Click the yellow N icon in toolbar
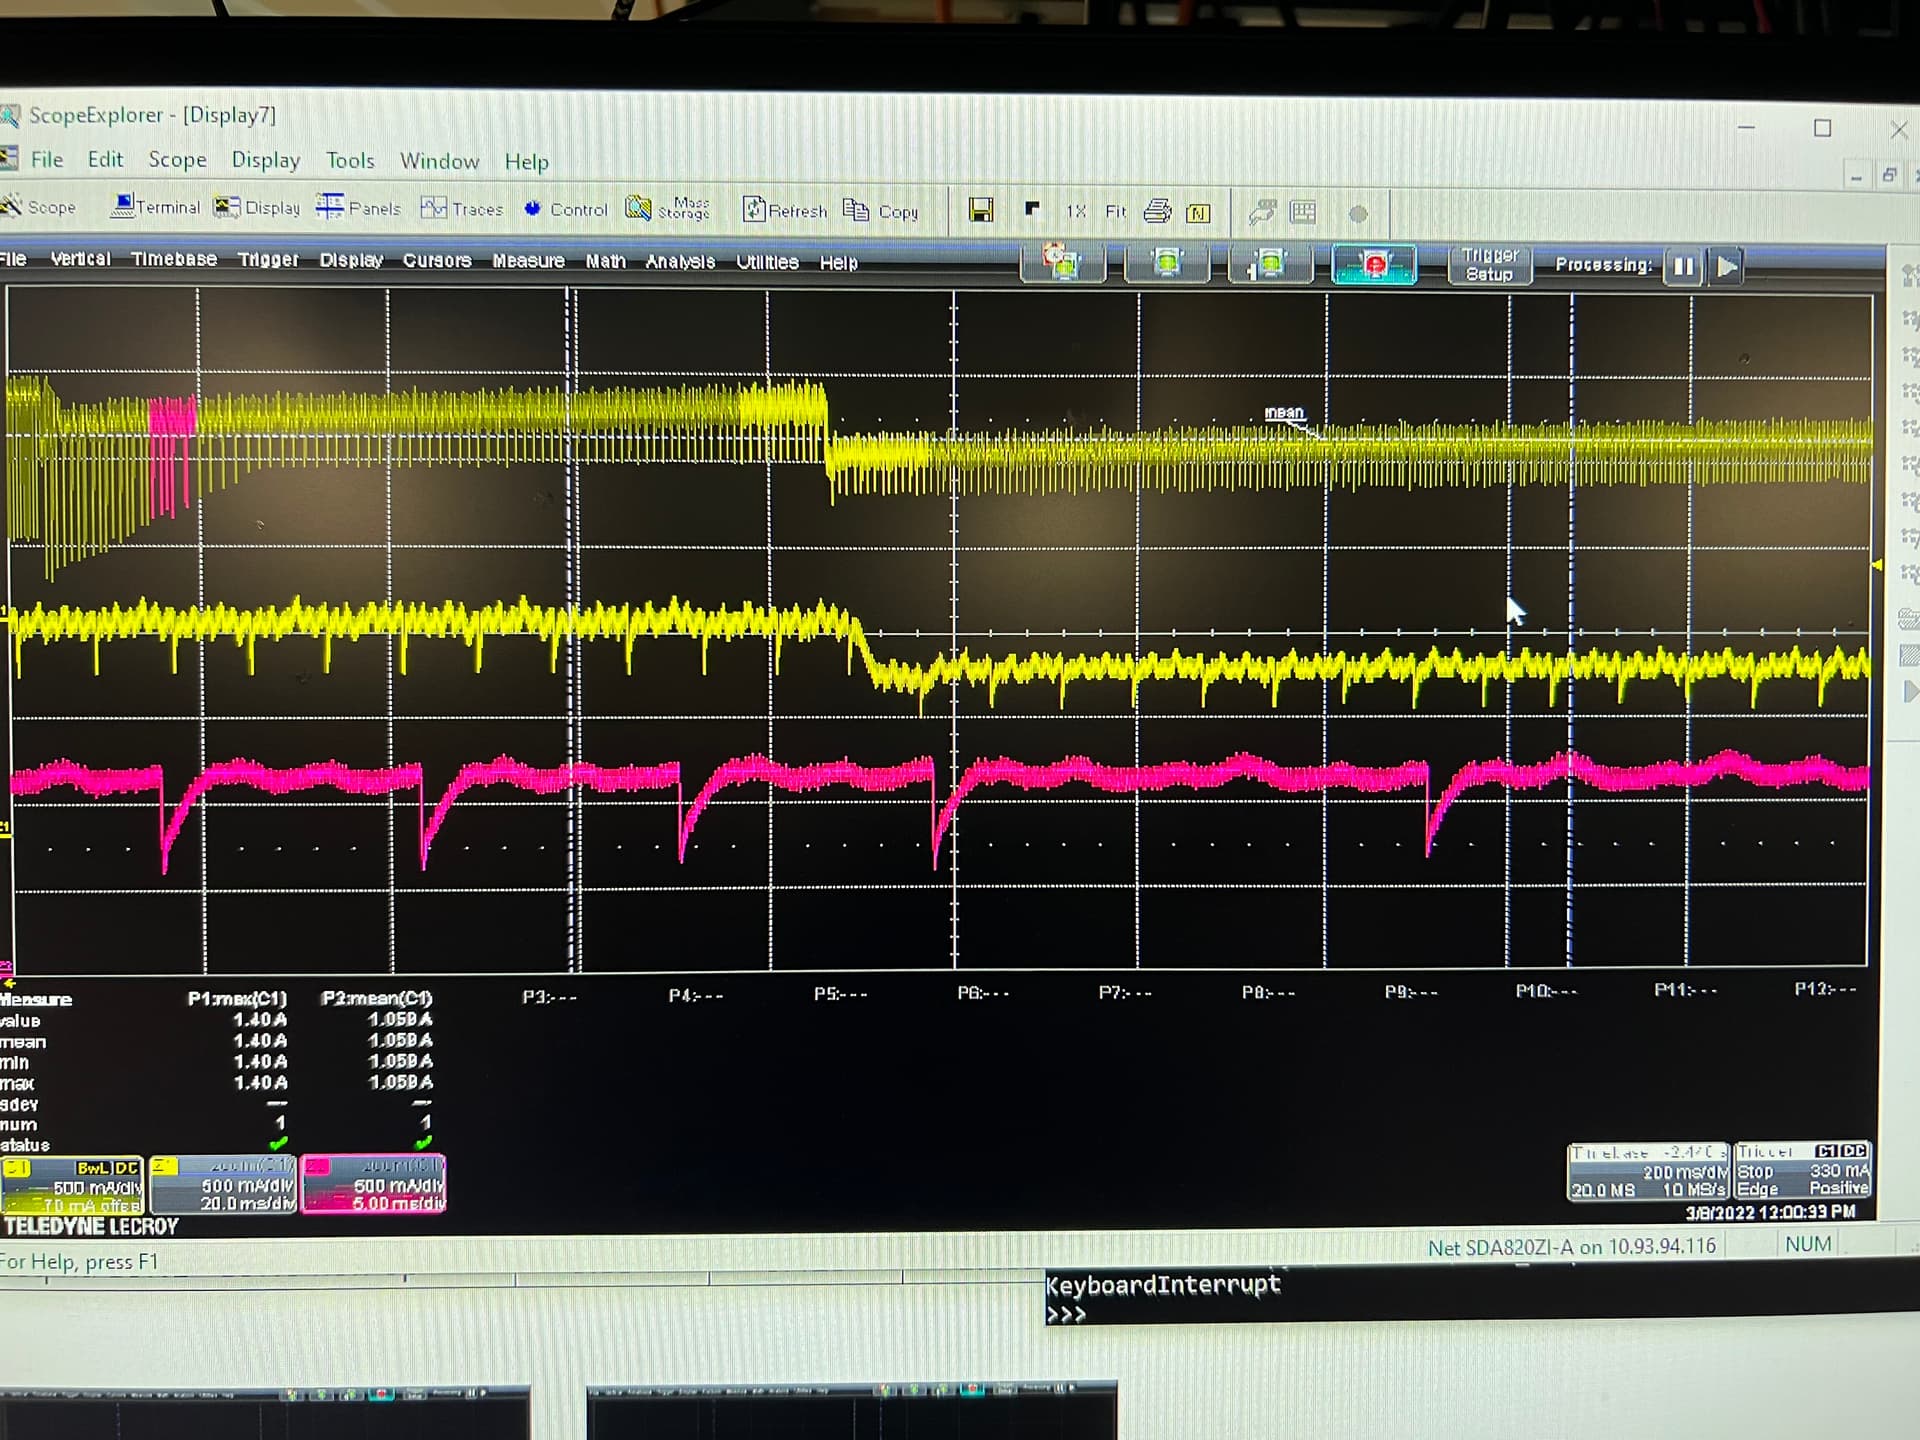 click(1198, 213)
